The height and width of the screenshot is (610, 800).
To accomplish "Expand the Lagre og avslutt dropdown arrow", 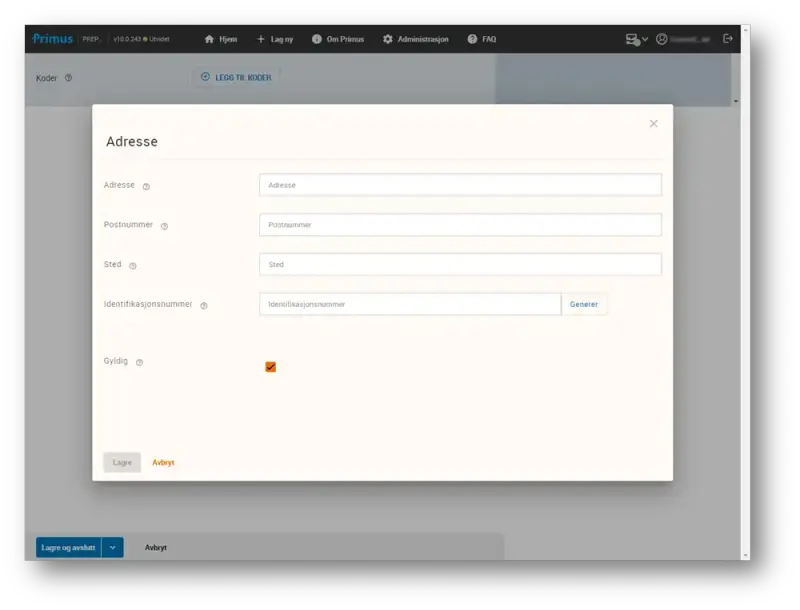I will [113, 547].
